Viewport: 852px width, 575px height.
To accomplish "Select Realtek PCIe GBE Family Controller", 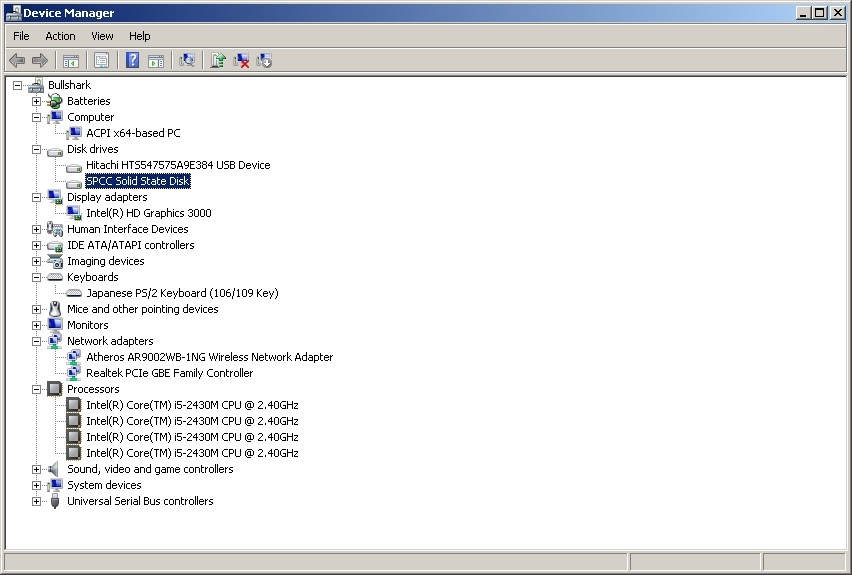I will point(169,373).
